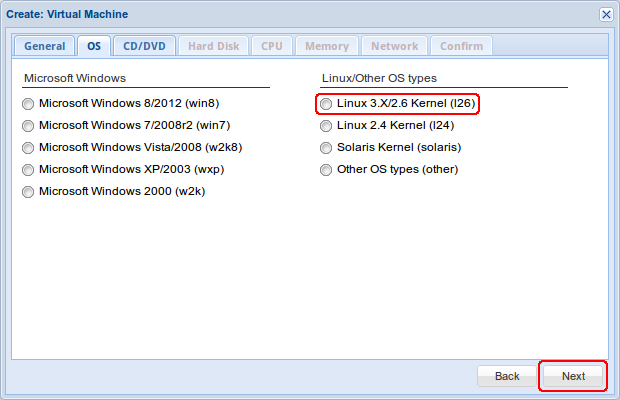Switch to the General tab

45,46
